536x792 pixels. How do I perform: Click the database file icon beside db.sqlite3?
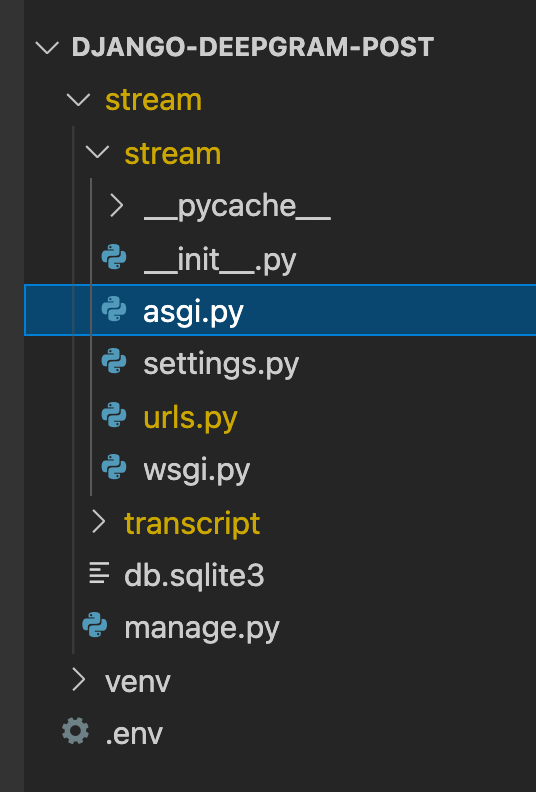tap(99, 573)
